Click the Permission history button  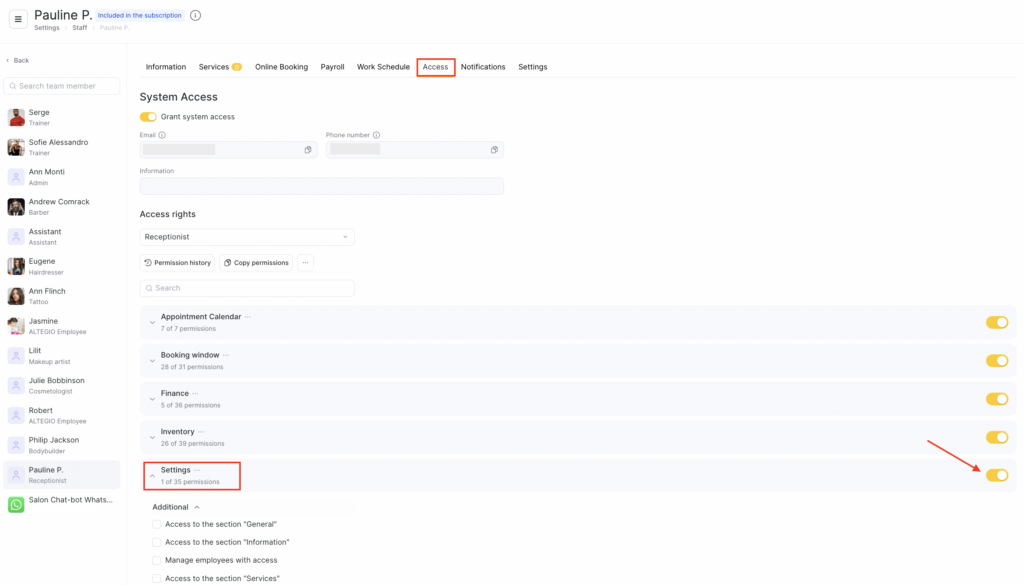tap(177, 263)
